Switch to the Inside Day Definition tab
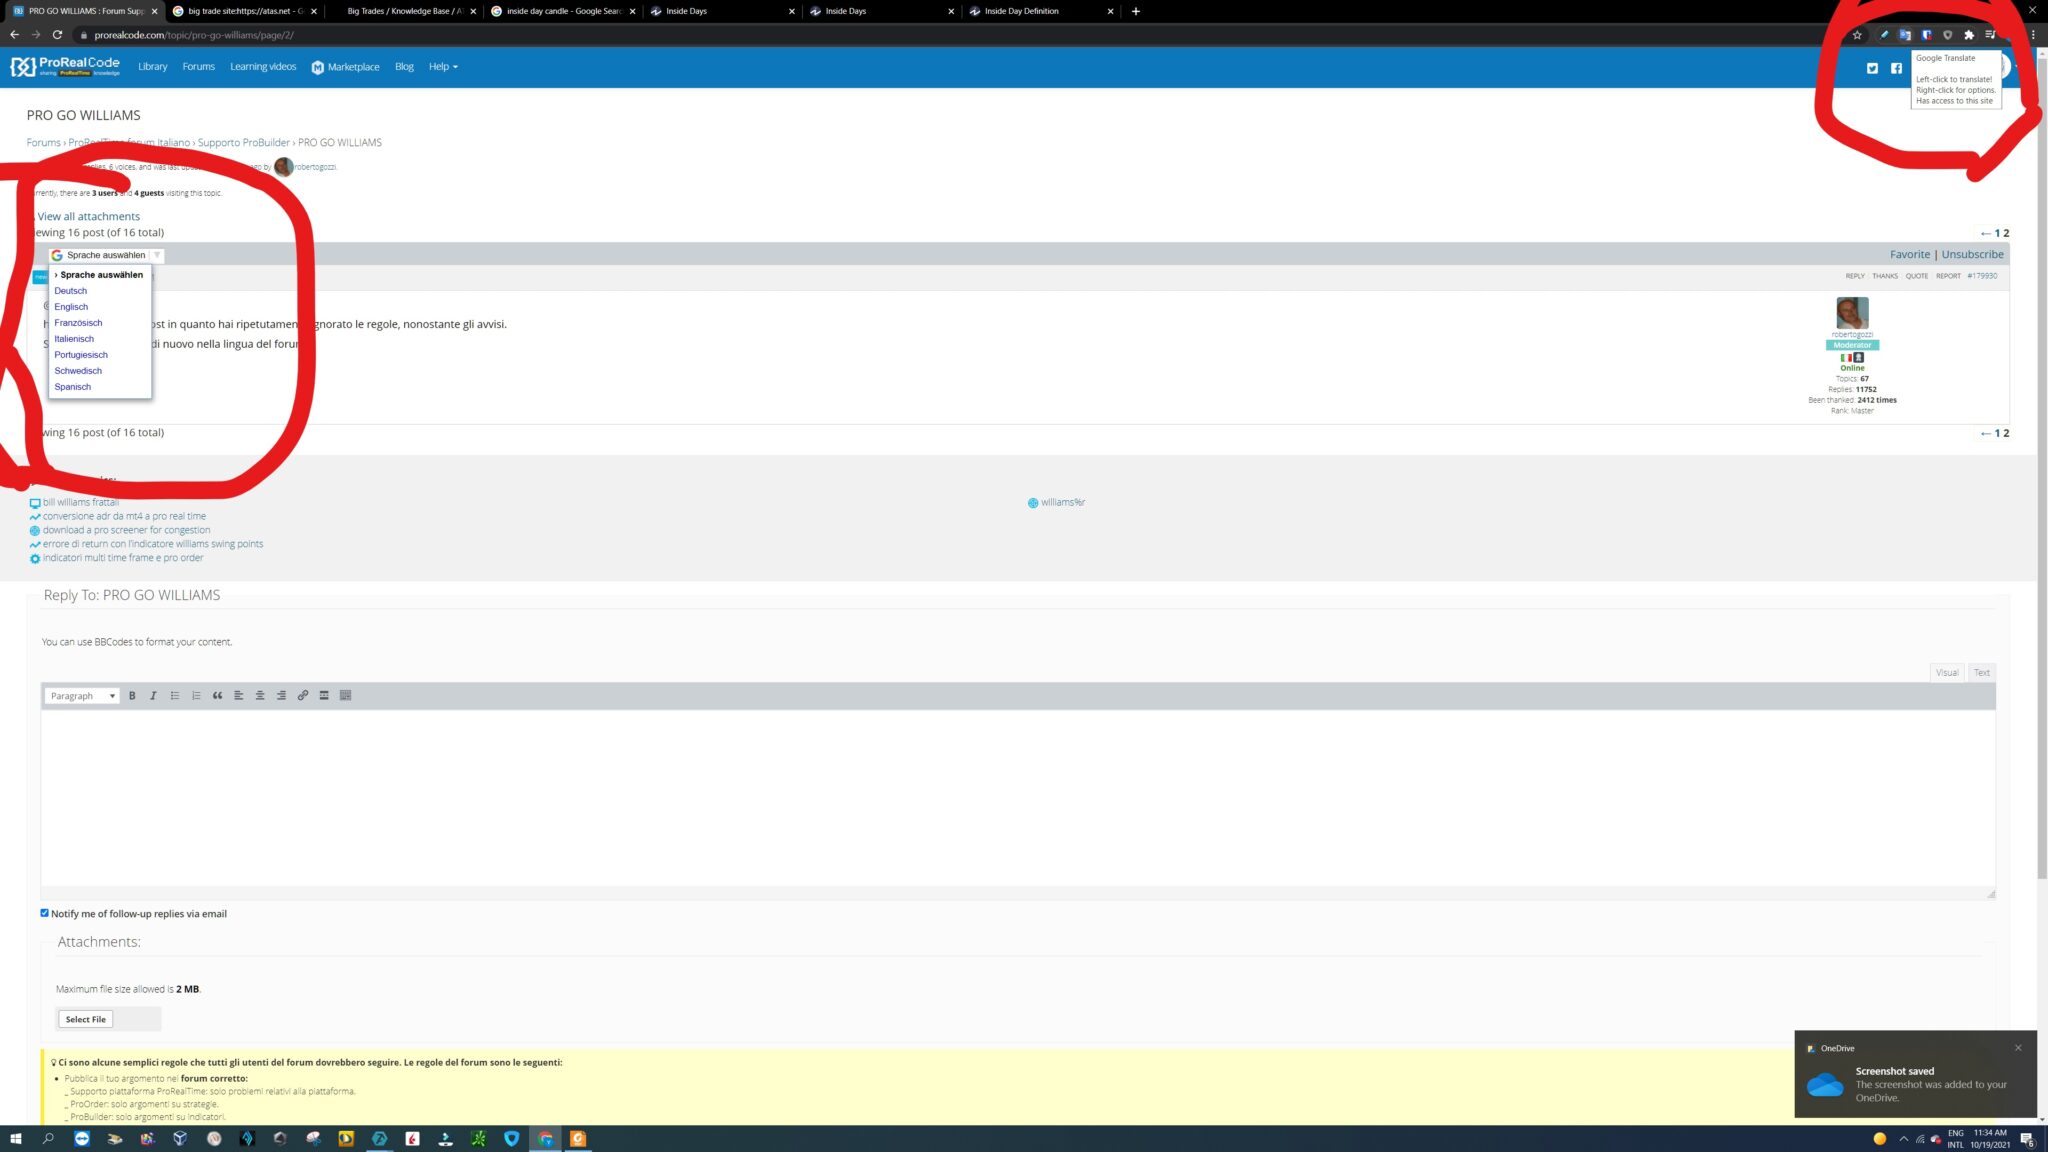Screen dimensions: 2048x1152 1021,11
